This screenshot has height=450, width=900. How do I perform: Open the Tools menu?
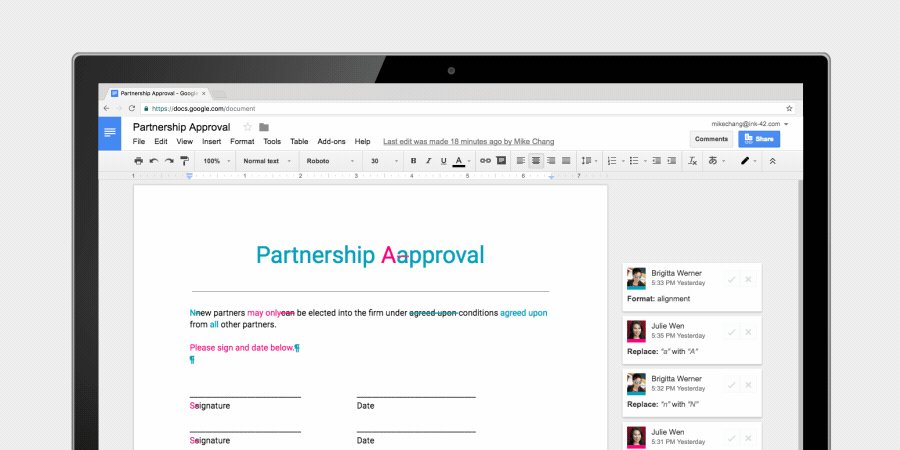[x=272, y=141]
